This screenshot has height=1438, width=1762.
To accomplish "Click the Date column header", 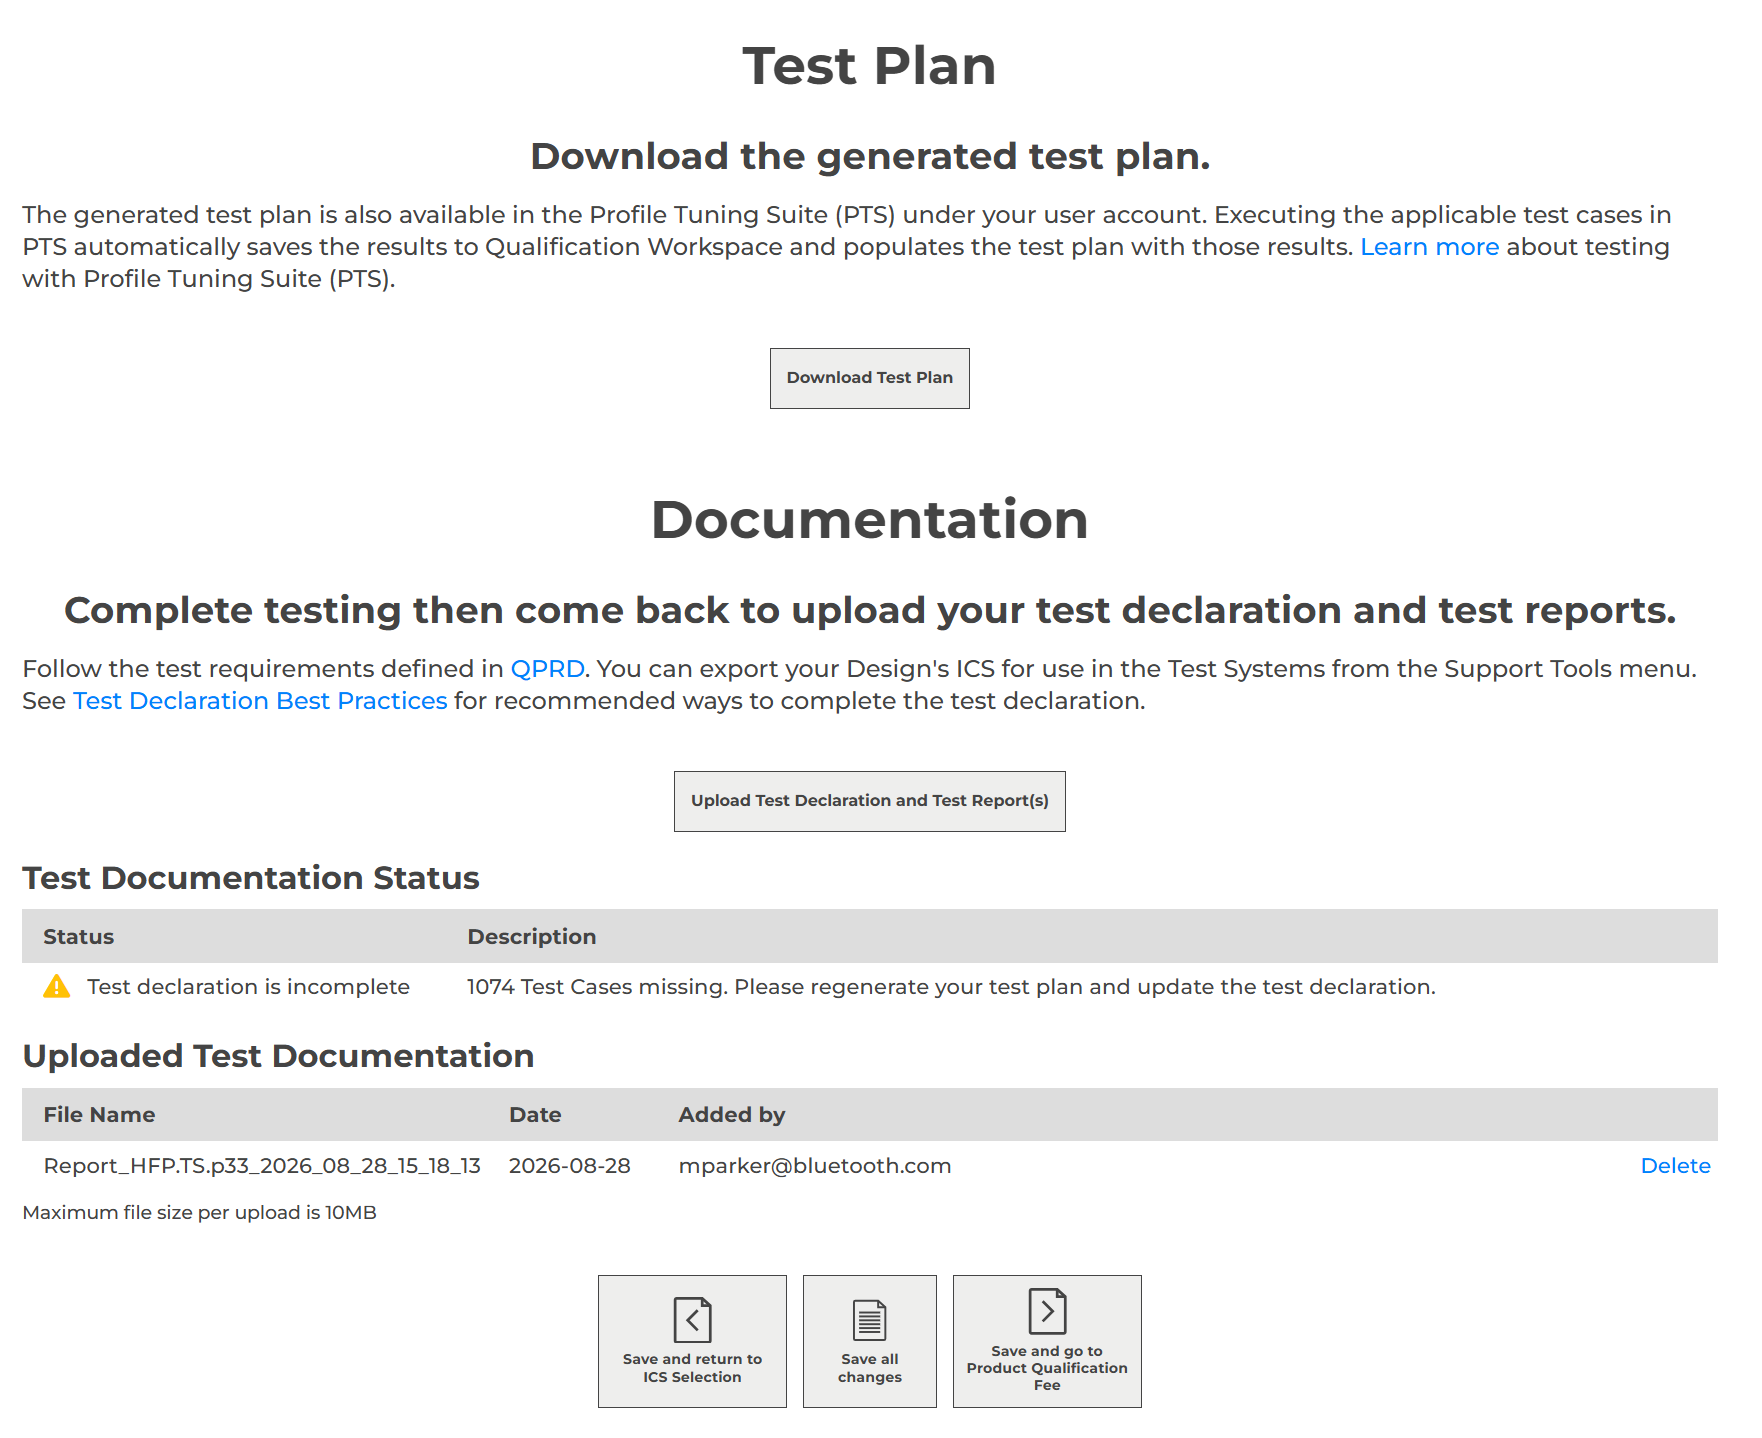I will [x=535, y=1115].
